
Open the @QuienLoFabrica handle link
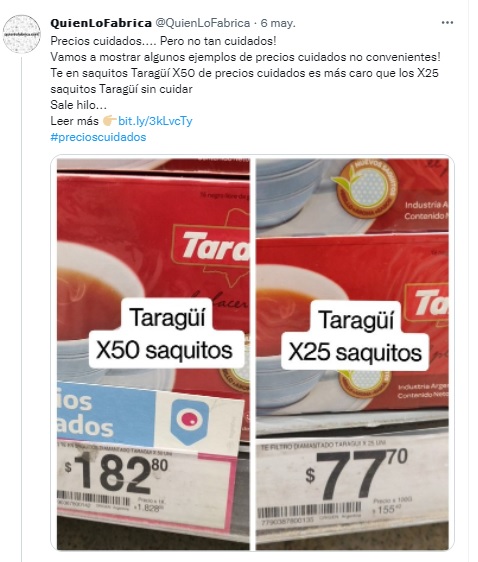(x=202, y=23)
